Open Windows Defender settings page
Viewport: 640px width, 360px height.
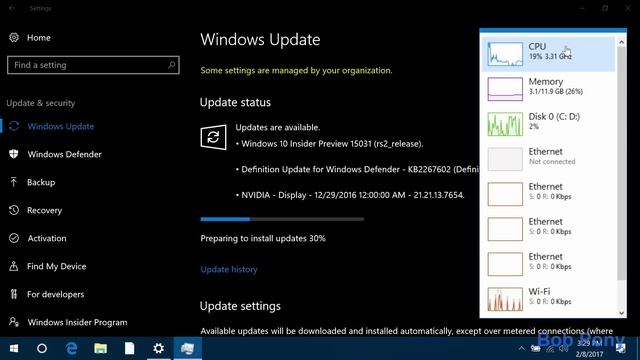coord(64,154)
